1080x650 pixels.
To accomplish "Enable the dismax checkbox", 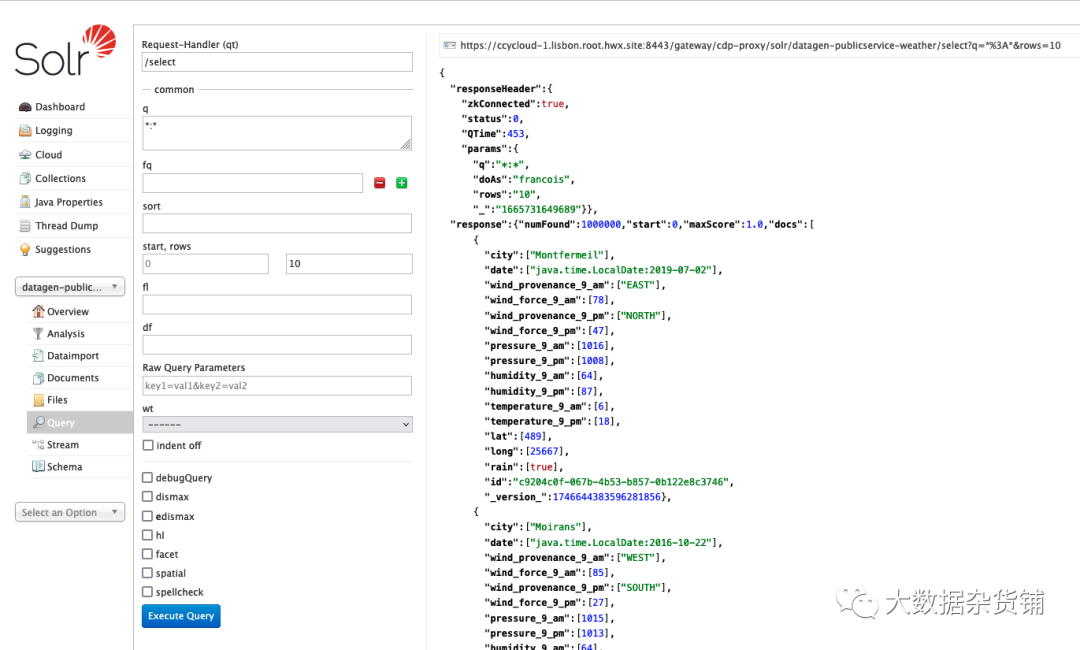I will click(147, 496).
